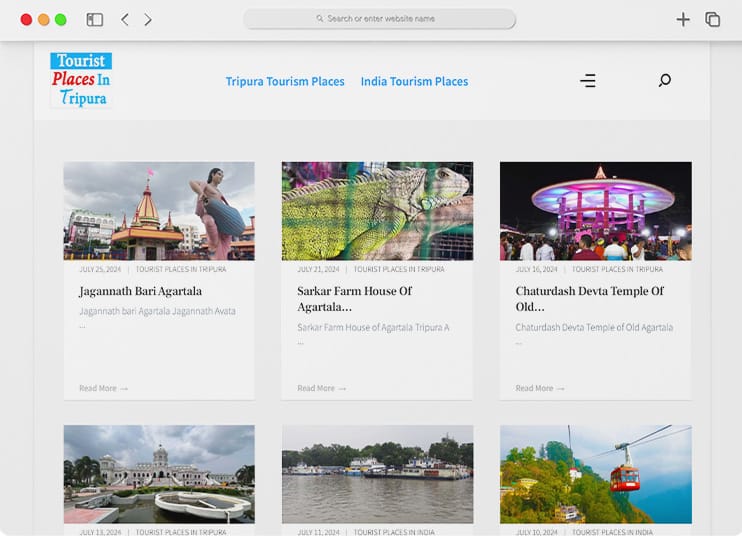Click category link beside July 16, 2024
Screen dimensions: 742x536
pyautogui.click(x=617, y=269)
